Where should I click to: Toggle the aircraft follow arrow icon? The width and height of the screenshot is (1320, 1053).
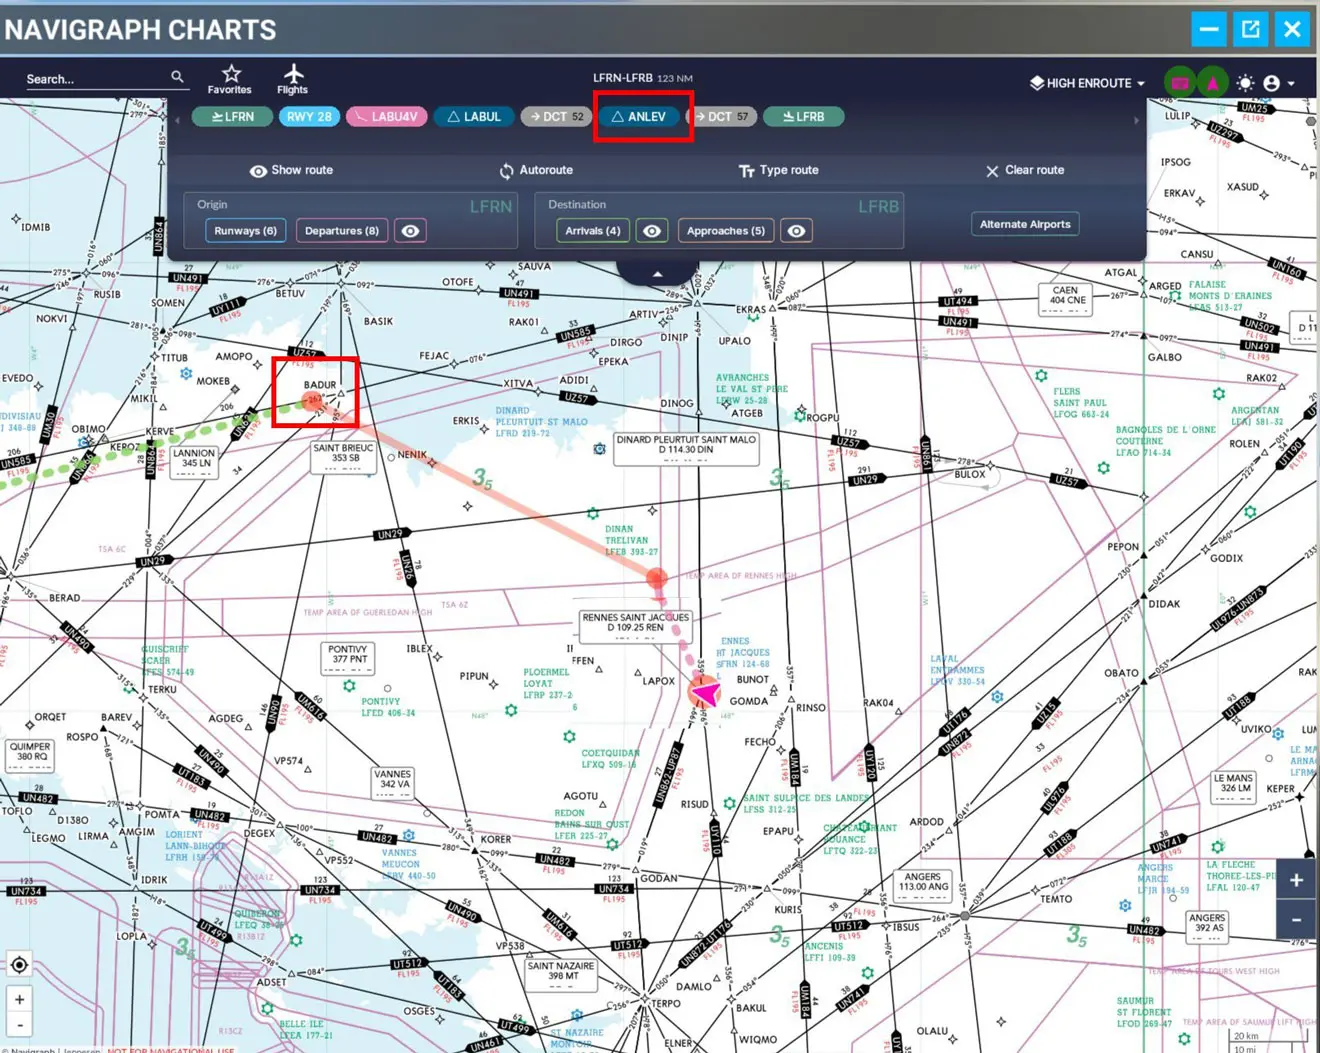[x=1212, y=83]
